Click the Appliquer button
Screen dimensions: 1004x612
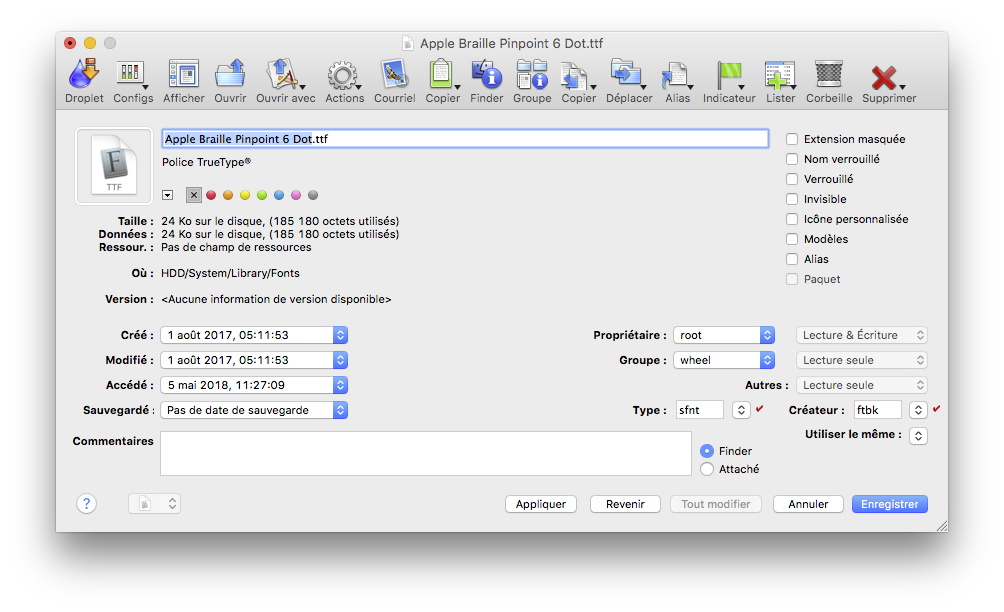click(x=541, y=504)
